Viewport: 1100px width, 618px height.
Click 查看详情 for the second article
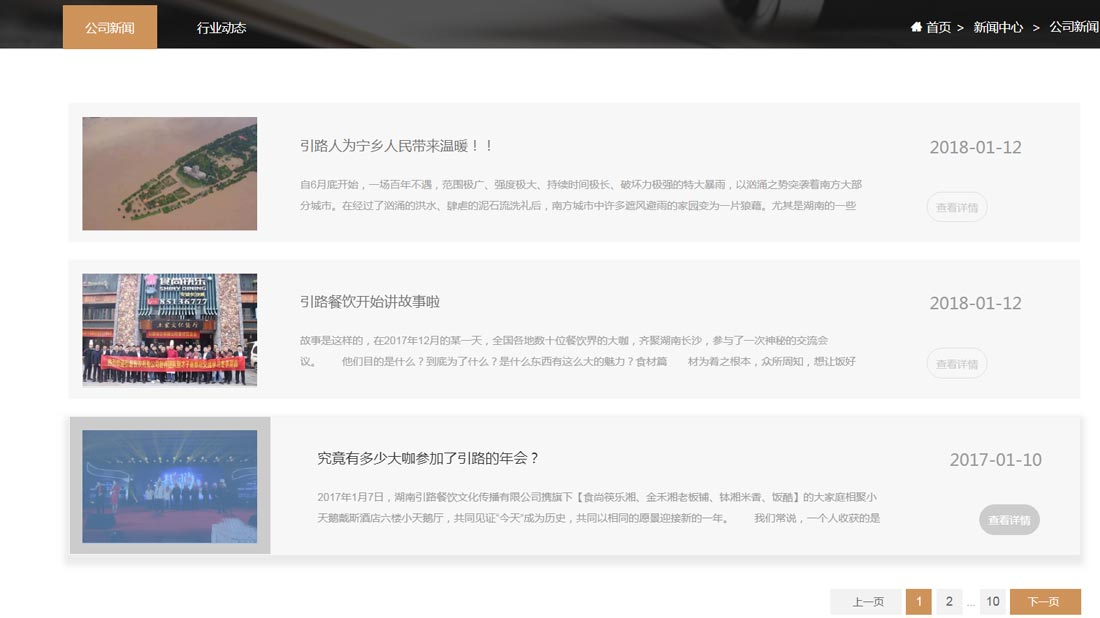coord(957,364)
